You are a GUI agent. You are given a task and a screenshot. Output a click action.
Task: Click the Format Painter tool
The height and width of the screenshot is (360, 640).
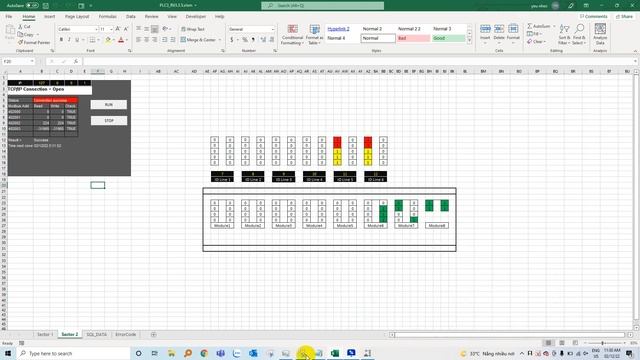34,42
